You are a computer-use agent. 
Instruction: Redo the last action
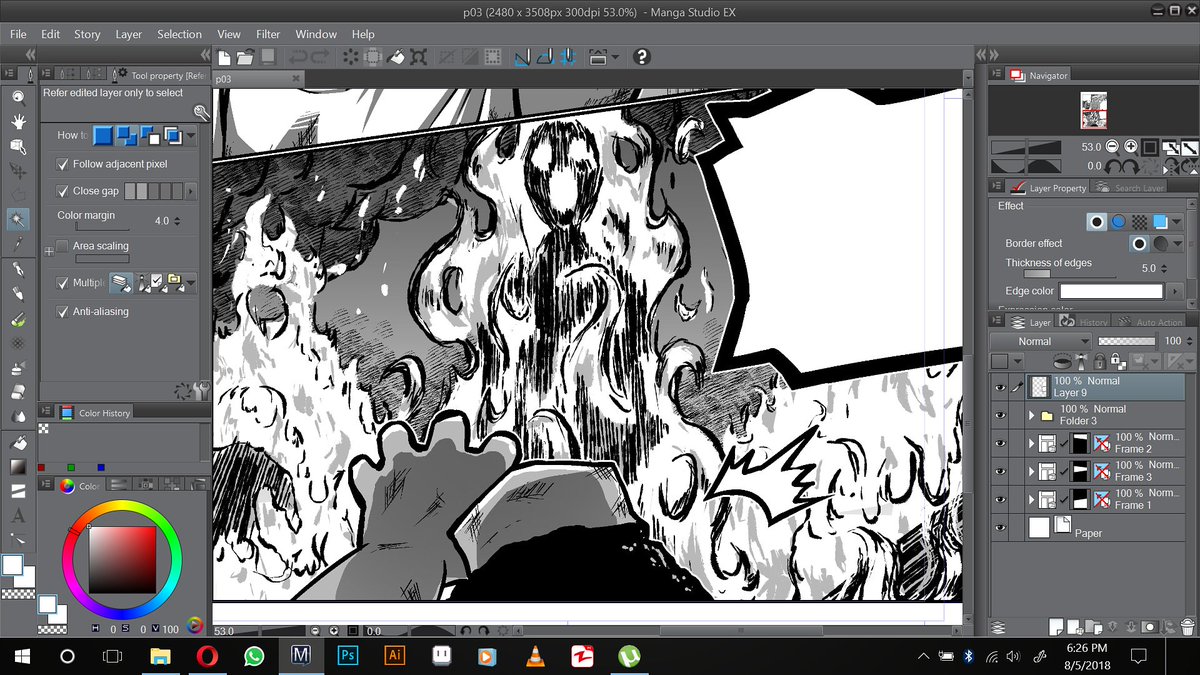click(321, 57)
